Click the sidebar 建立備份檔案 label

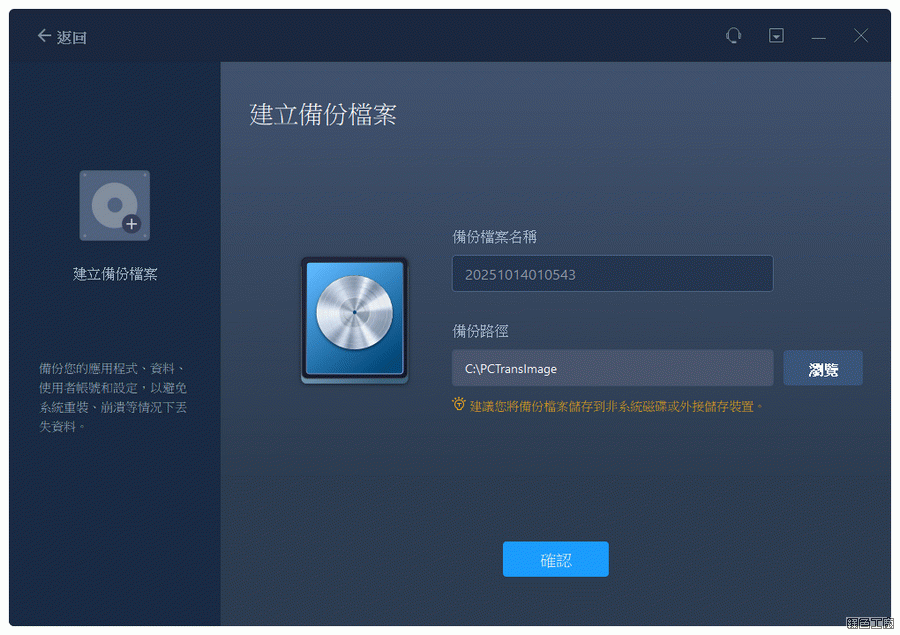click(x=115, y=274)
